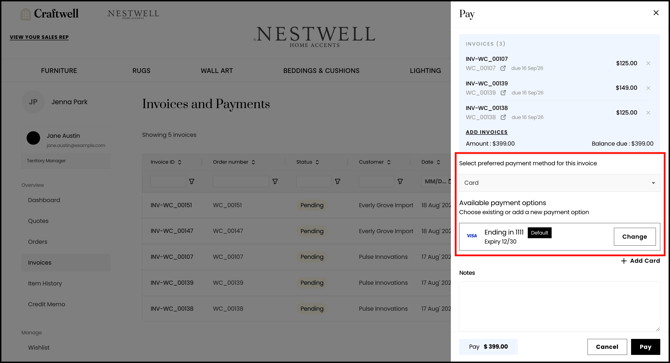
Task: Go to Dashboard in sidebar
Action: coord(44,200)
